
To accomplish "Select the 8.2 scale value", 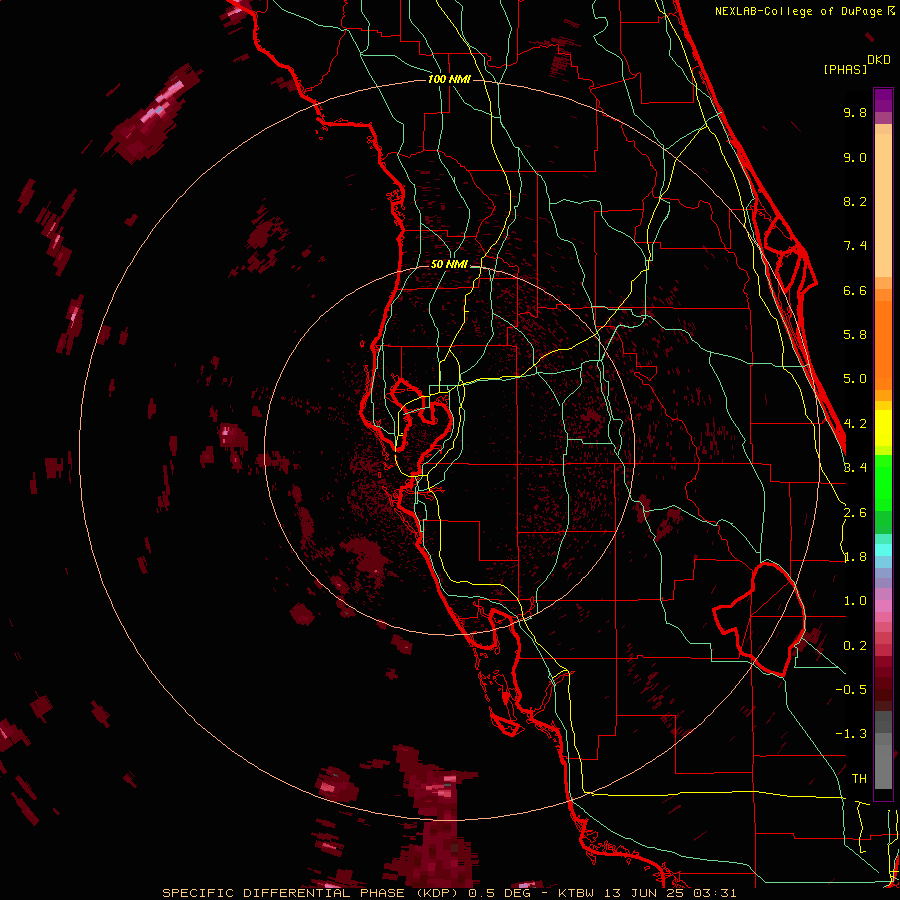I will (855, 201).
